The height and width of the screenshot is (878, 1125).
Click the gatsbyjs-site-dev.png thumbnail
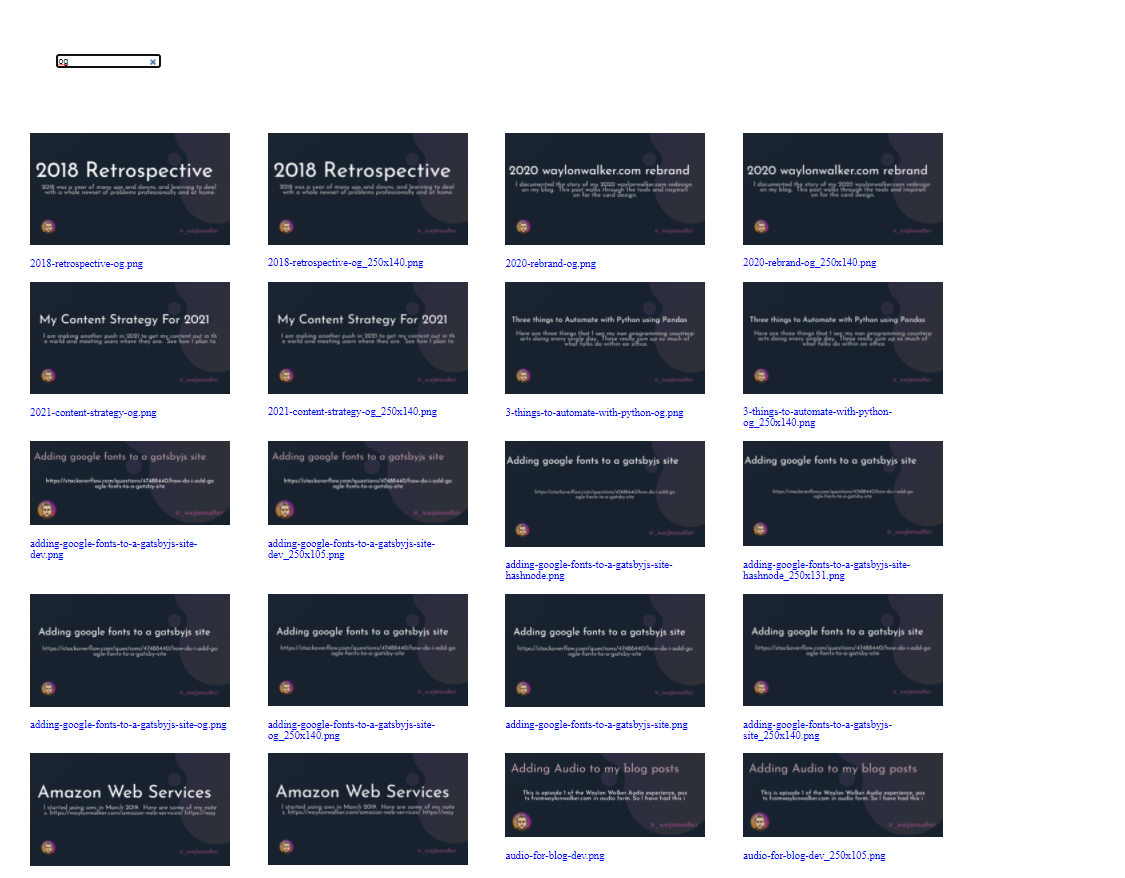[x=130, y=483]
